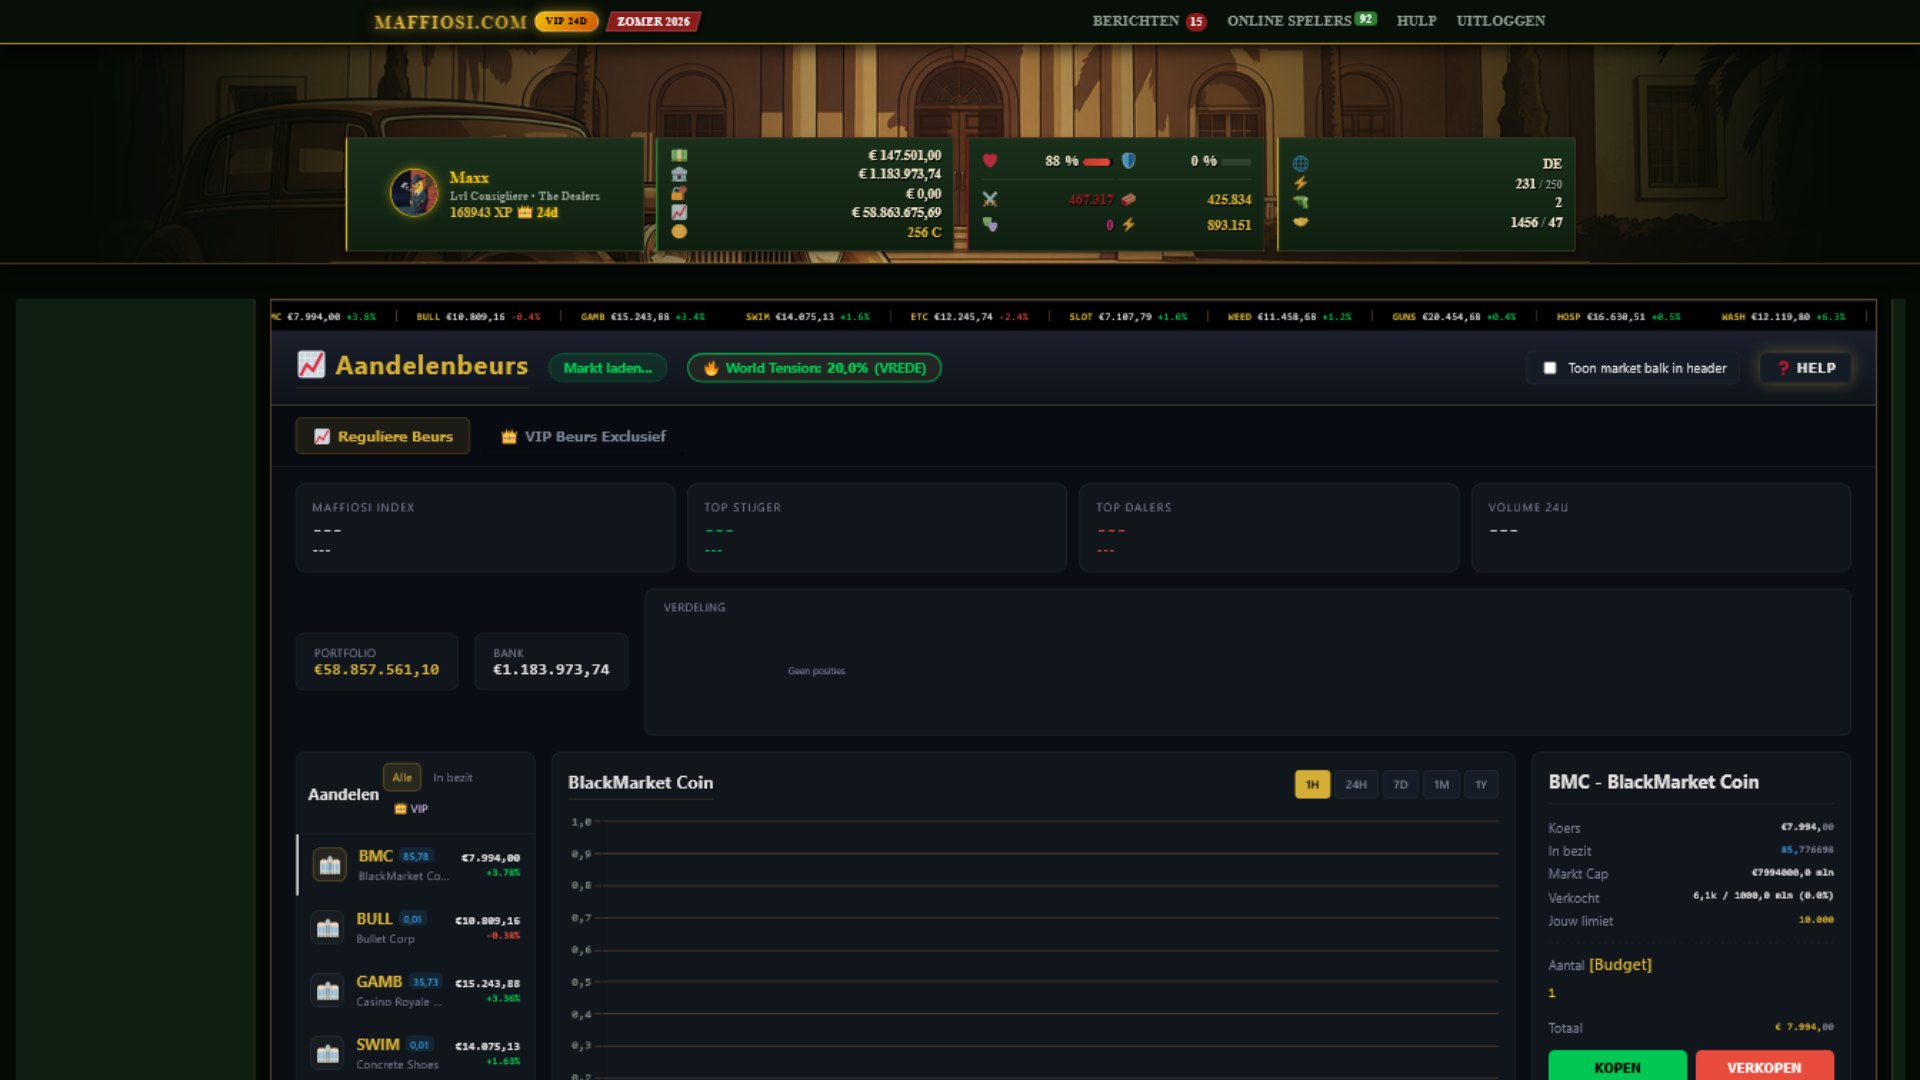Switch to Reguliere Beurs tab

click(x=382, y=436)
